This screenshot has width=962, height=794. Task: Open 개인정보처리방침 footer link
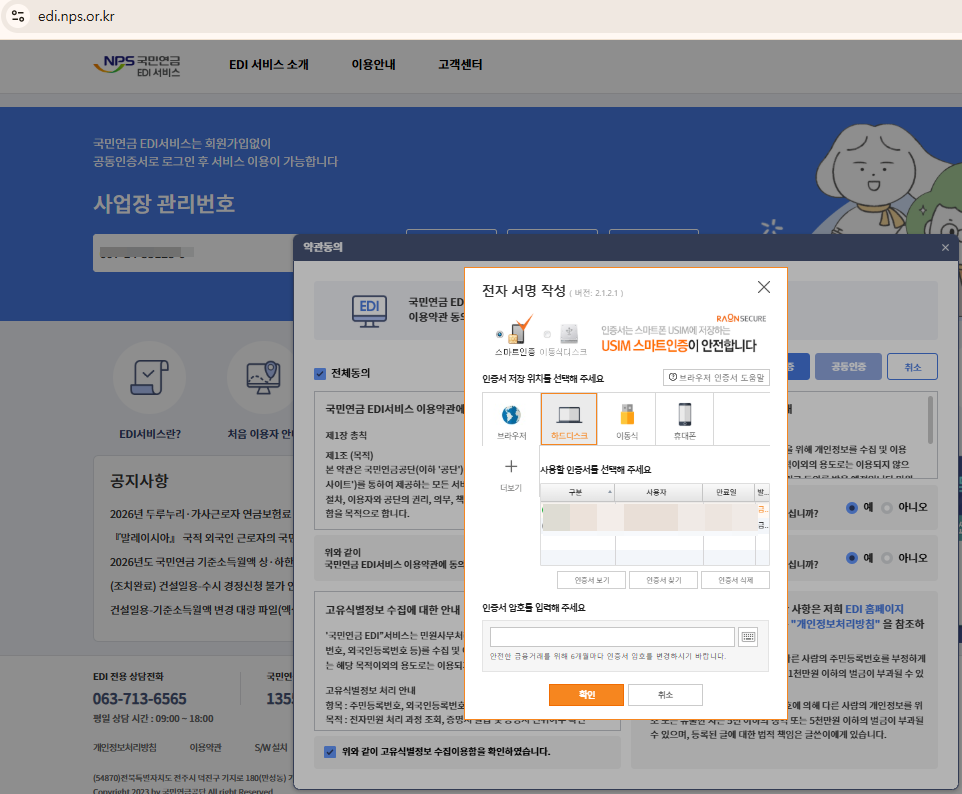click(125, 747)
